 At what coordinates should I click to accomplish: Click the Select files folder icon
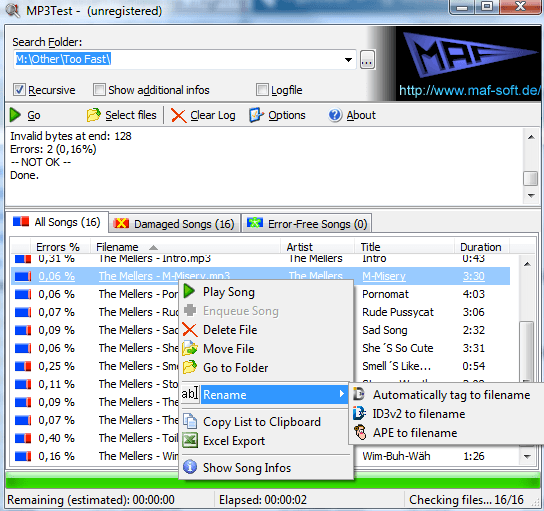pos(94,115)
